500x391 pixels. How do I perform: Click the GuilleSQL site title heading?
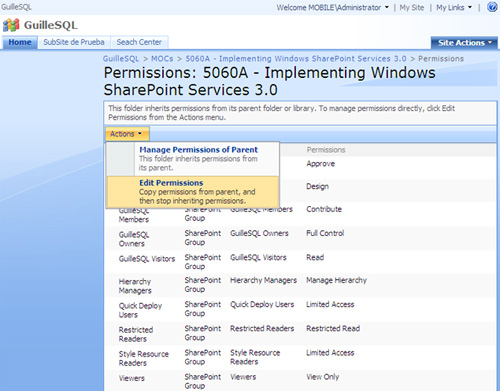(50, 25)
